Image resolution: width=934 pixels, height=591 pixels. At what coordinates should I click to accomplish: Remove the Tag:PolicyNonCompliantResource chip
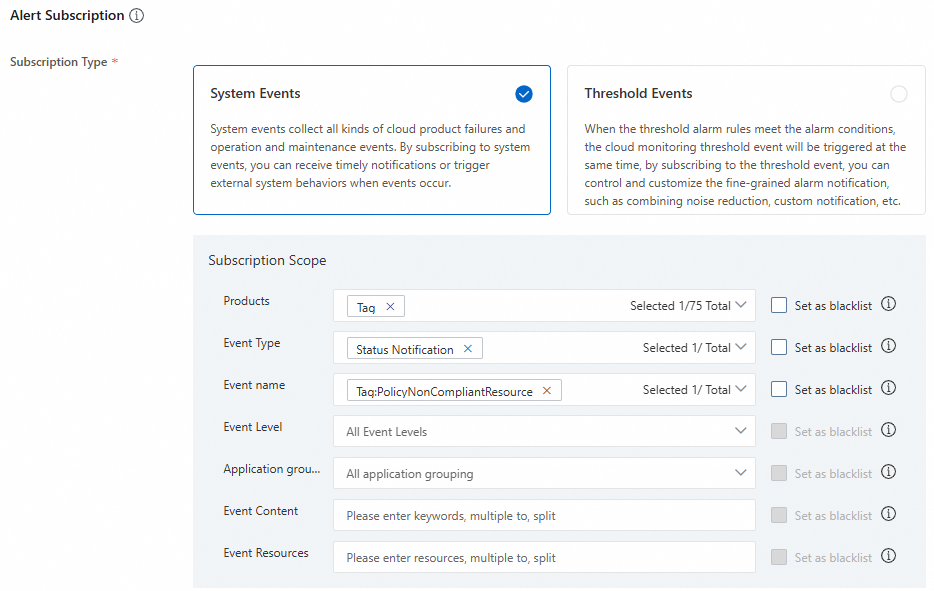tap(547, 391)
